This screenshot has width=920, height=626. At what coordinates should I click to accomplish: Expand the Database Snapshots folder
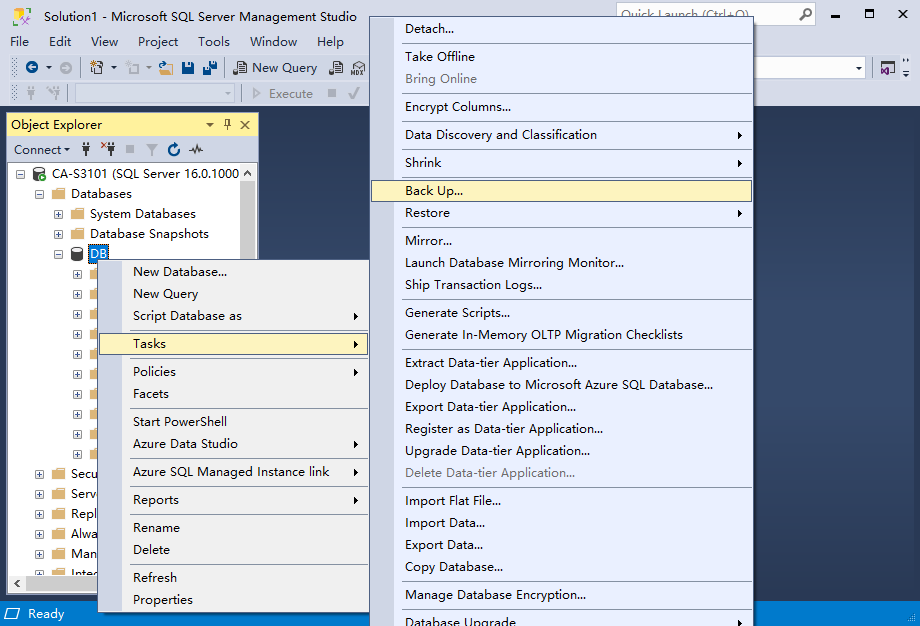(59, 234)
